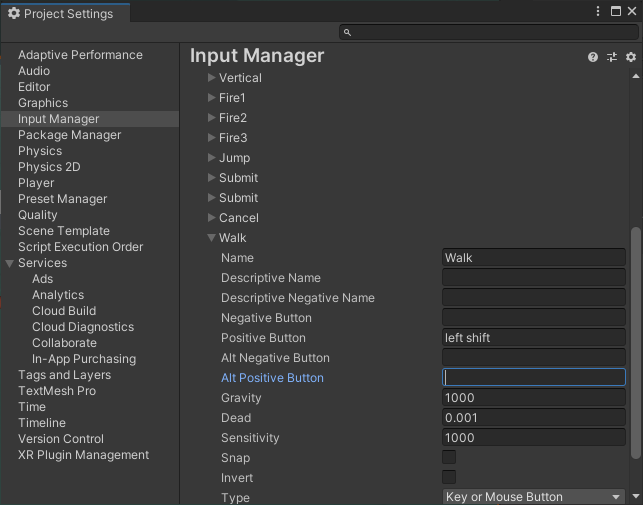
Task: Open Package Manager settings
Action: [70, 135]
